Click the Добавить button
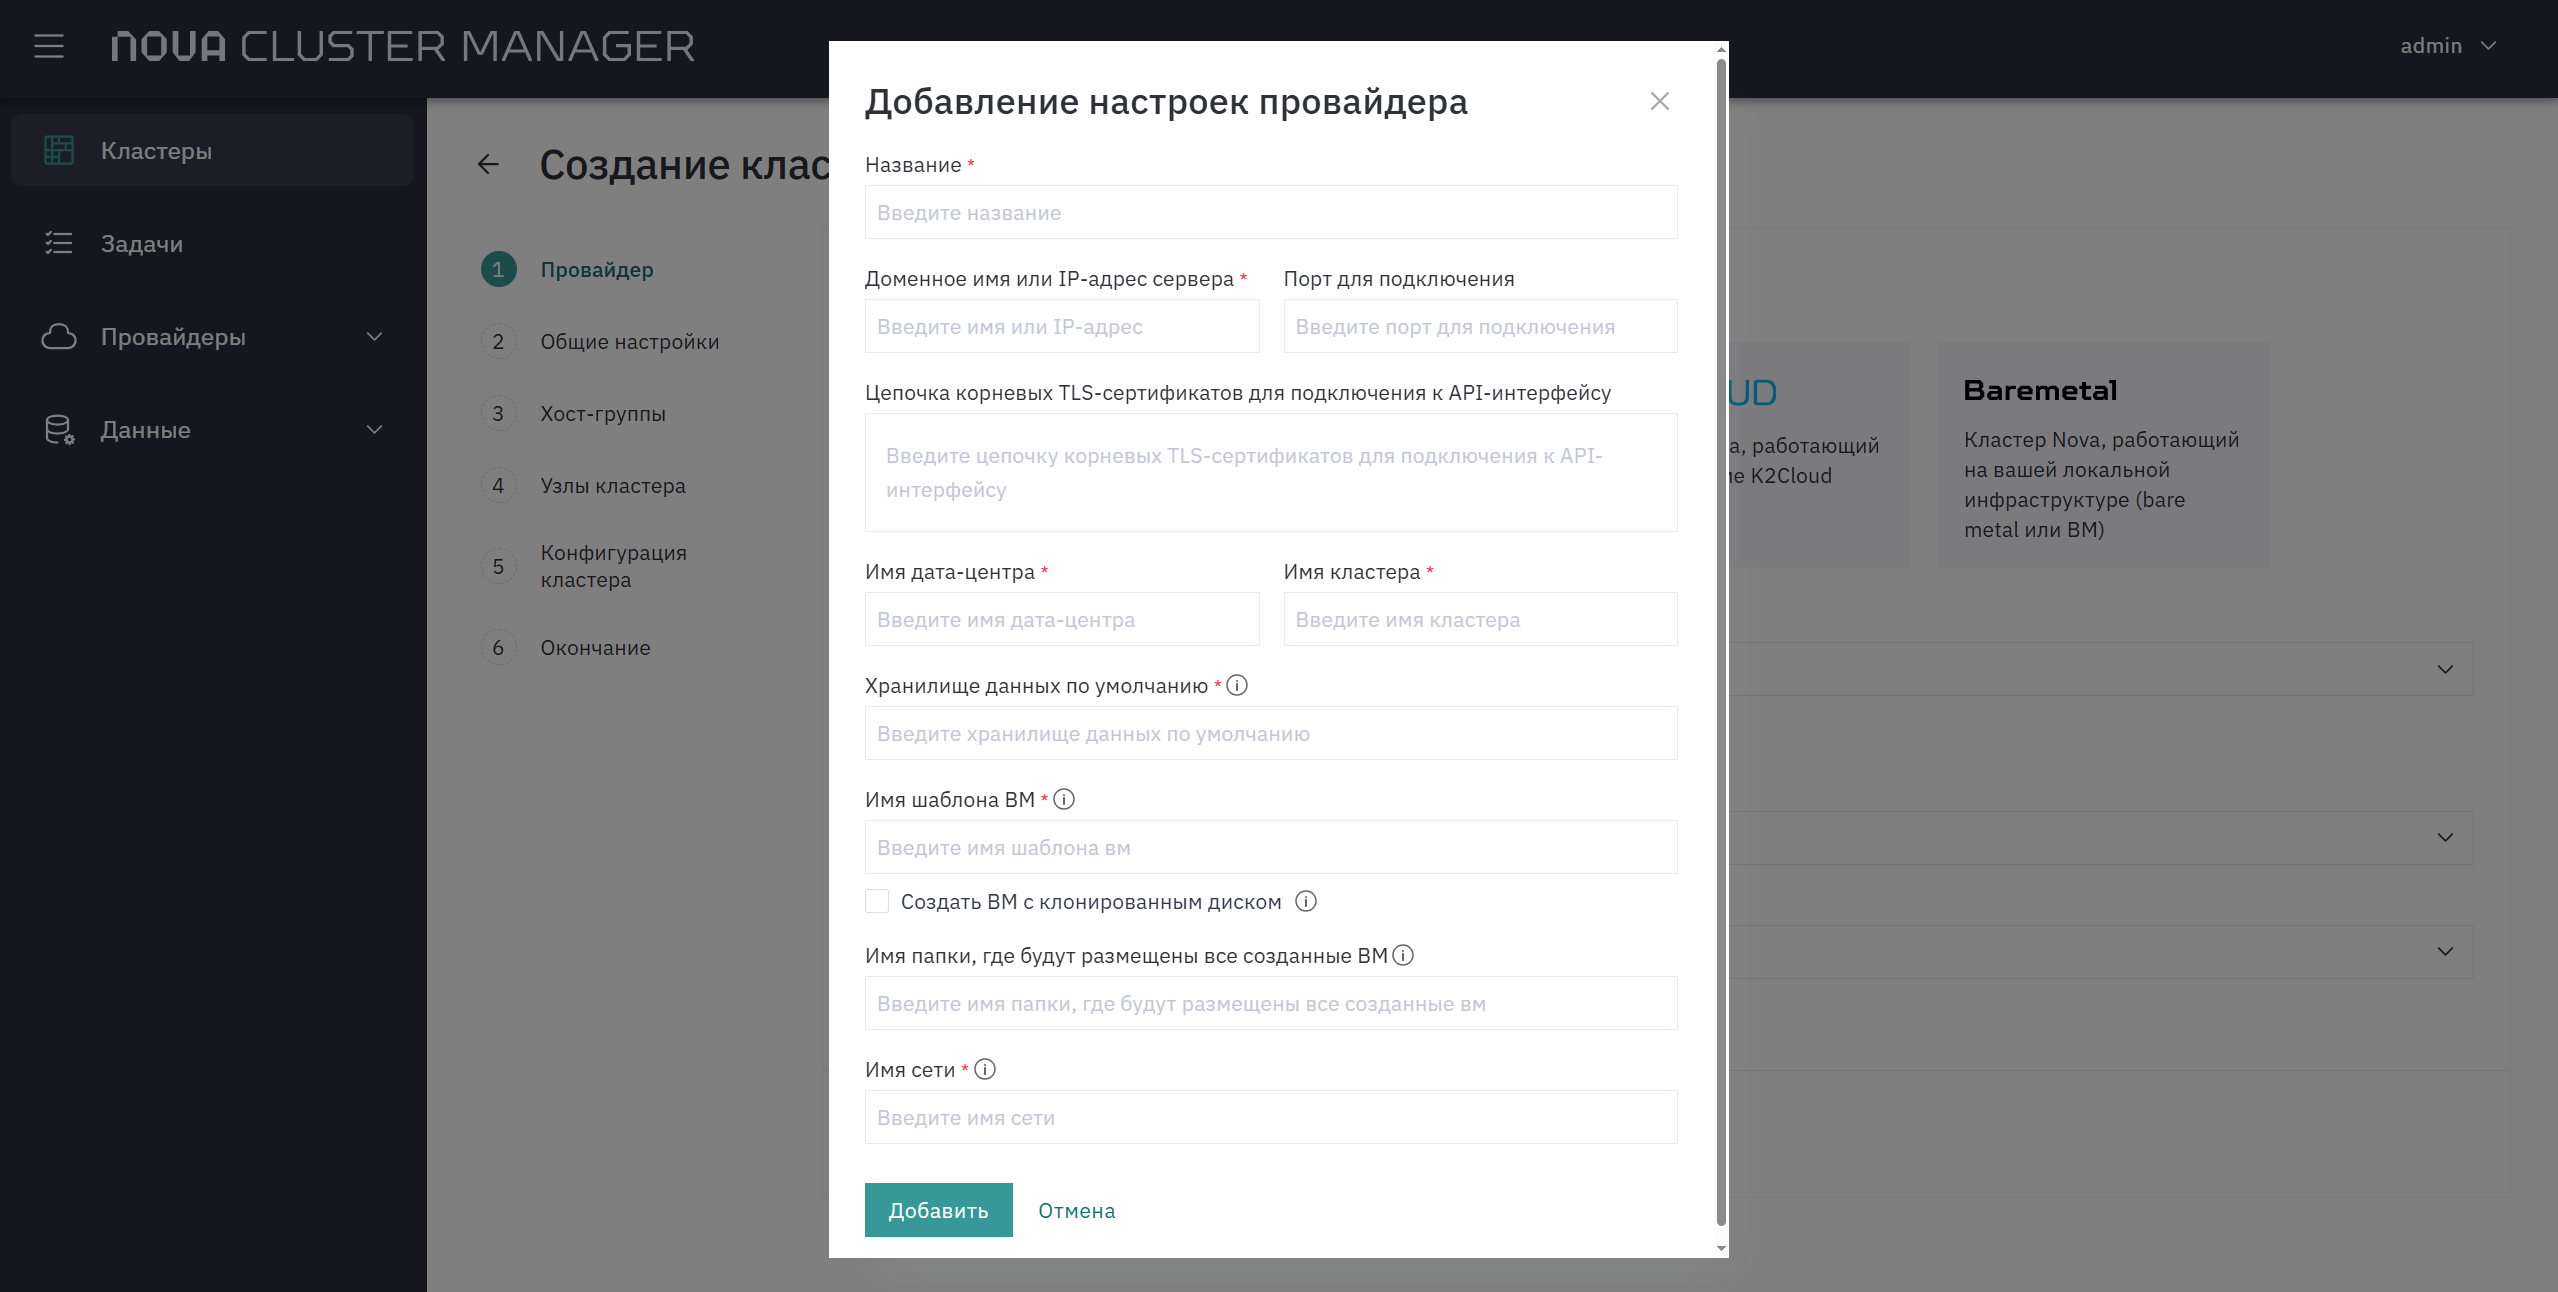 point(938,1209)
